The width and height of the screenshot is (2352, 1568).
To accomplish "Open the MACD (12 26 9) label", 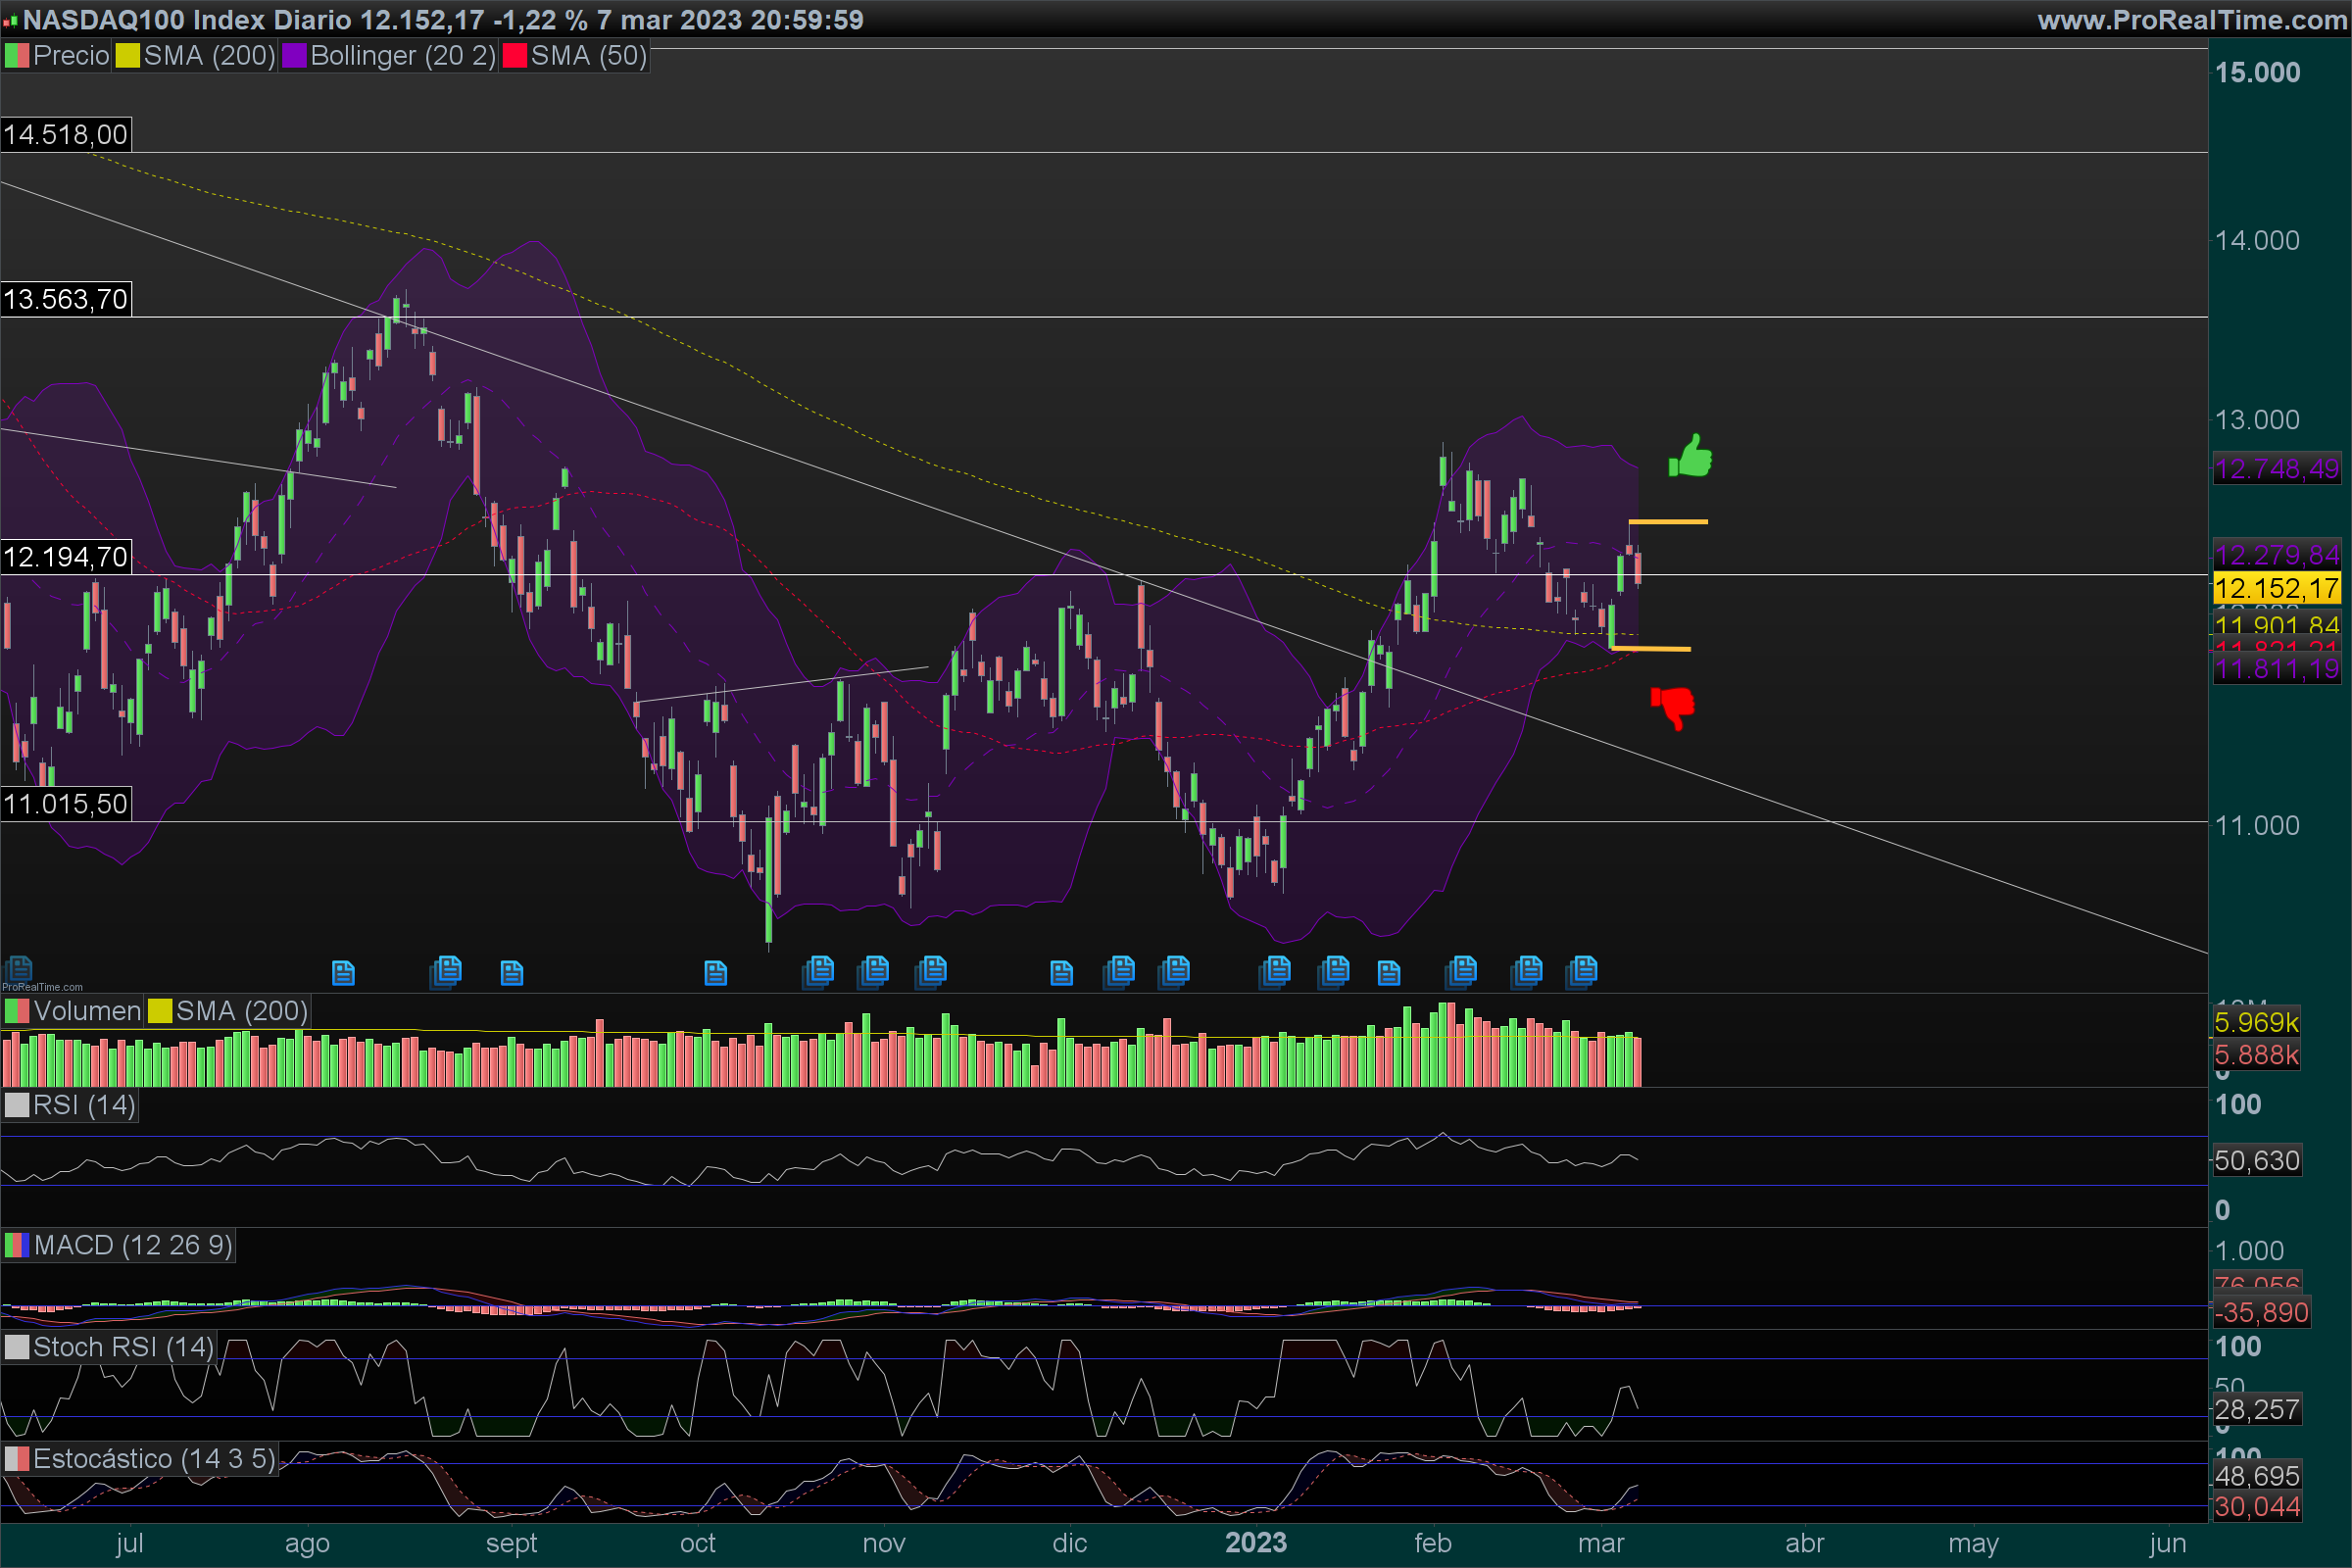I will [x=132, y=1245].
